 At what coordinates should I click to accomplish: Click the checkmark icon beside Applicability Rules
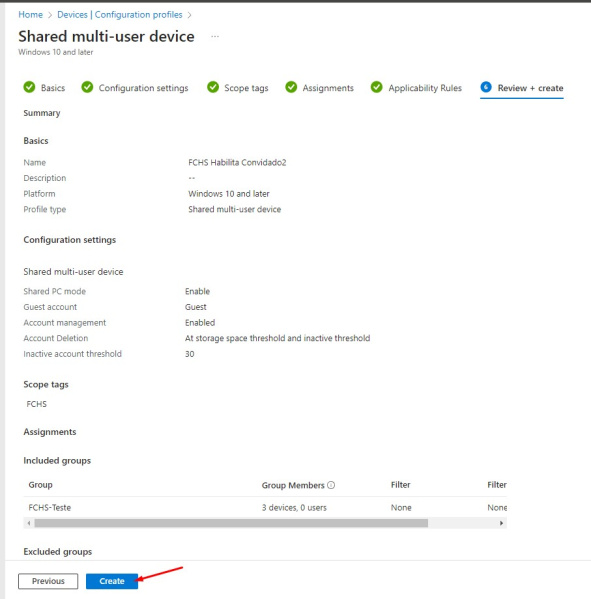pos(376,87)
